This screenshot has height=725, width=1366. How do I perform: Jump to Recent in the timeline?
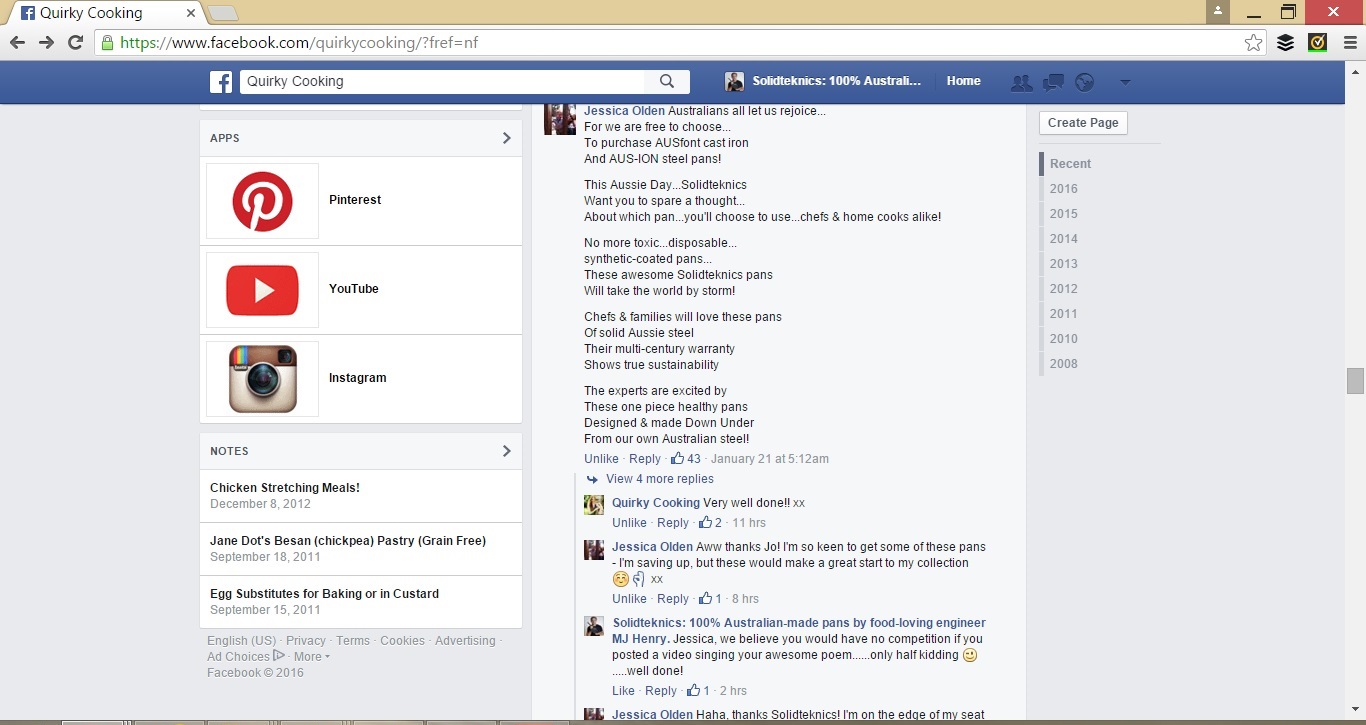[1070, 164]
